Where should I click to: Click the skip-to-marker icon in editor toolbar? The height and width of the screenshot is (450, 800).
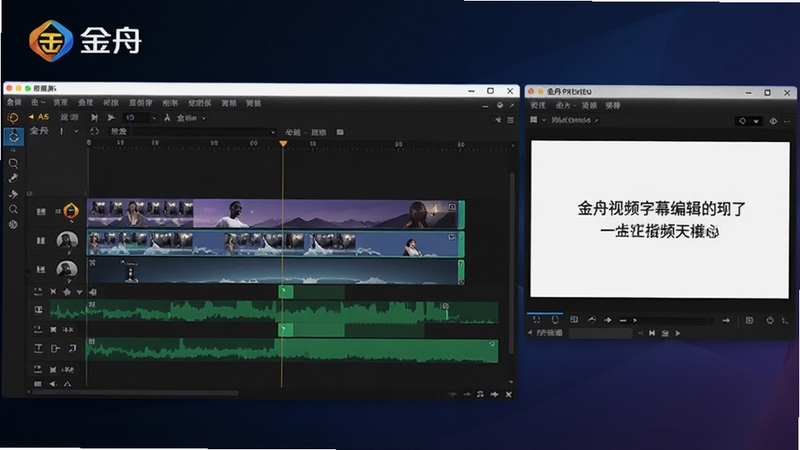click(94, 118)
